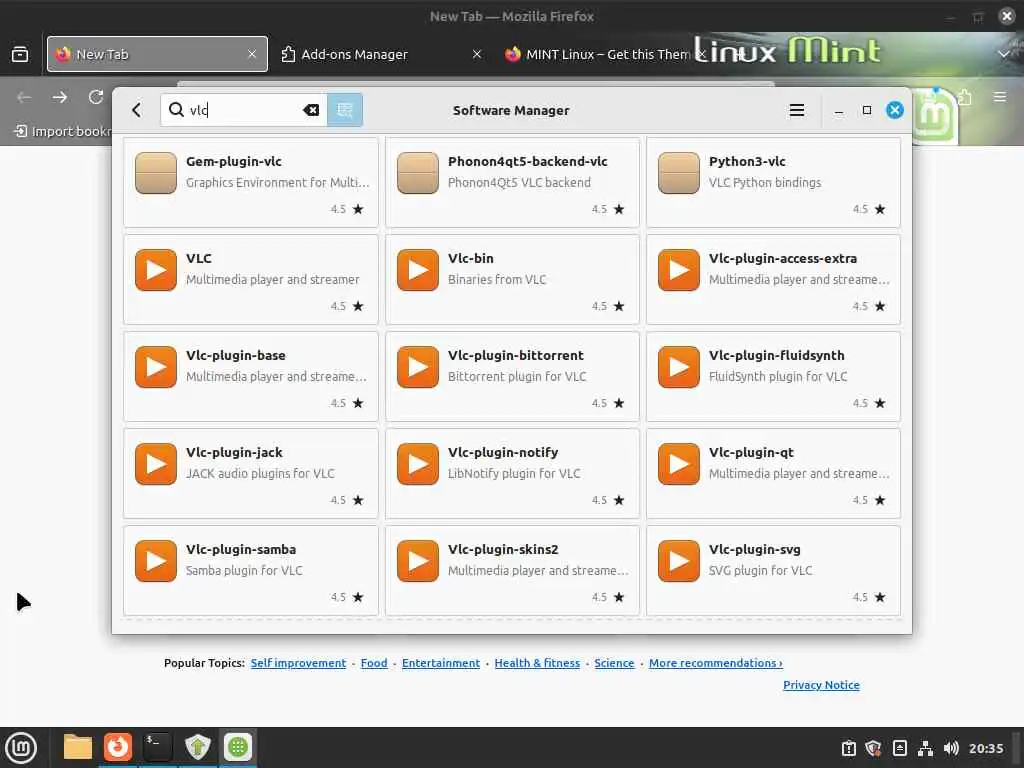Viewport: 1024px width, 768px height.
Task: Select Vlc-plugin-base icon
Action: pyautogui.click(x=156, y=367)
